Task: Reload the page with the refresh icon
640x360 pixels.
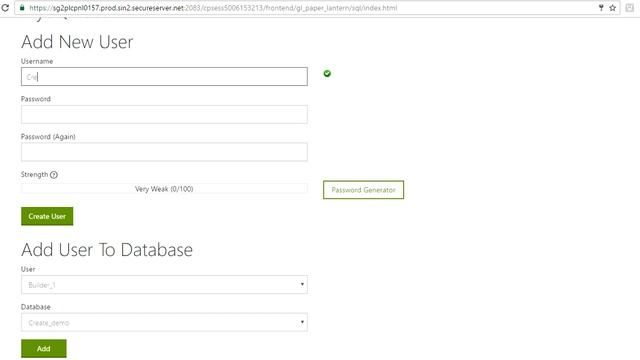Action: (x=5, y=7)
